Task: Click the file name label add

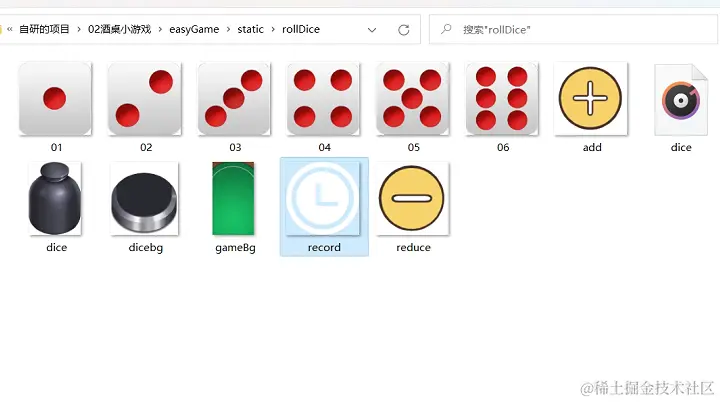Action: (x=592, y=147)
